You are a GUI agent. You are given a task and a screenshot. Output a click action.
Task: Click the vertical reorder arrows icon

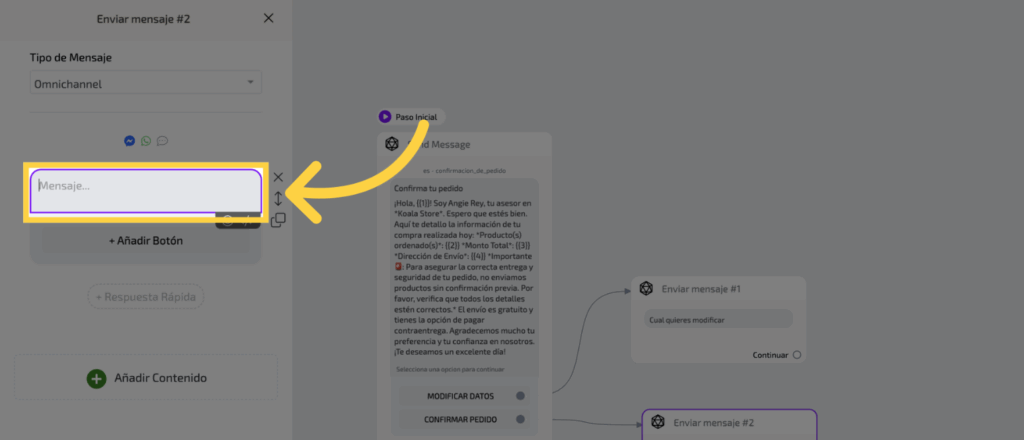point(278,198)
